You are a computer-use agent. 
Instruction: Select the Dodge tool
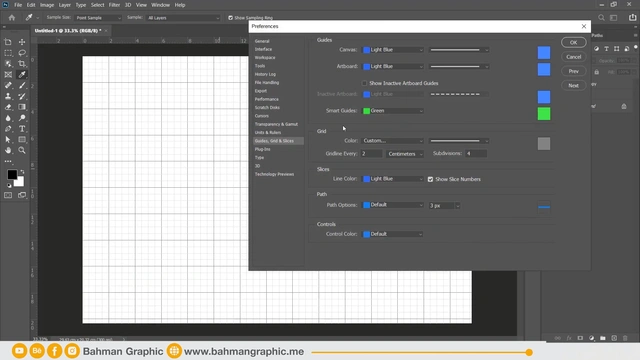[x=22, y=118]
